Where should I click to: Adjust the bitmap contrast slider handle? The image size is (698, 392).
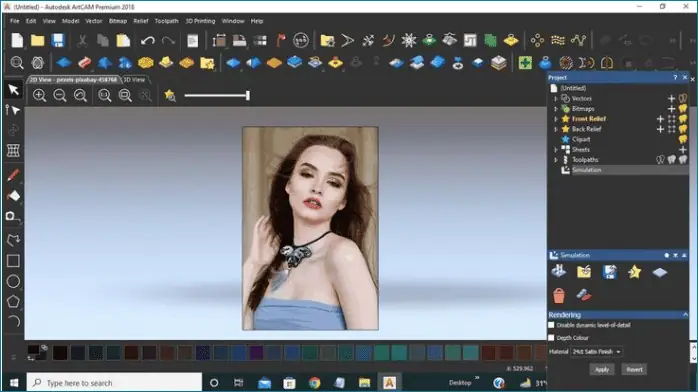pyautogui.click(x=248, y=95)
